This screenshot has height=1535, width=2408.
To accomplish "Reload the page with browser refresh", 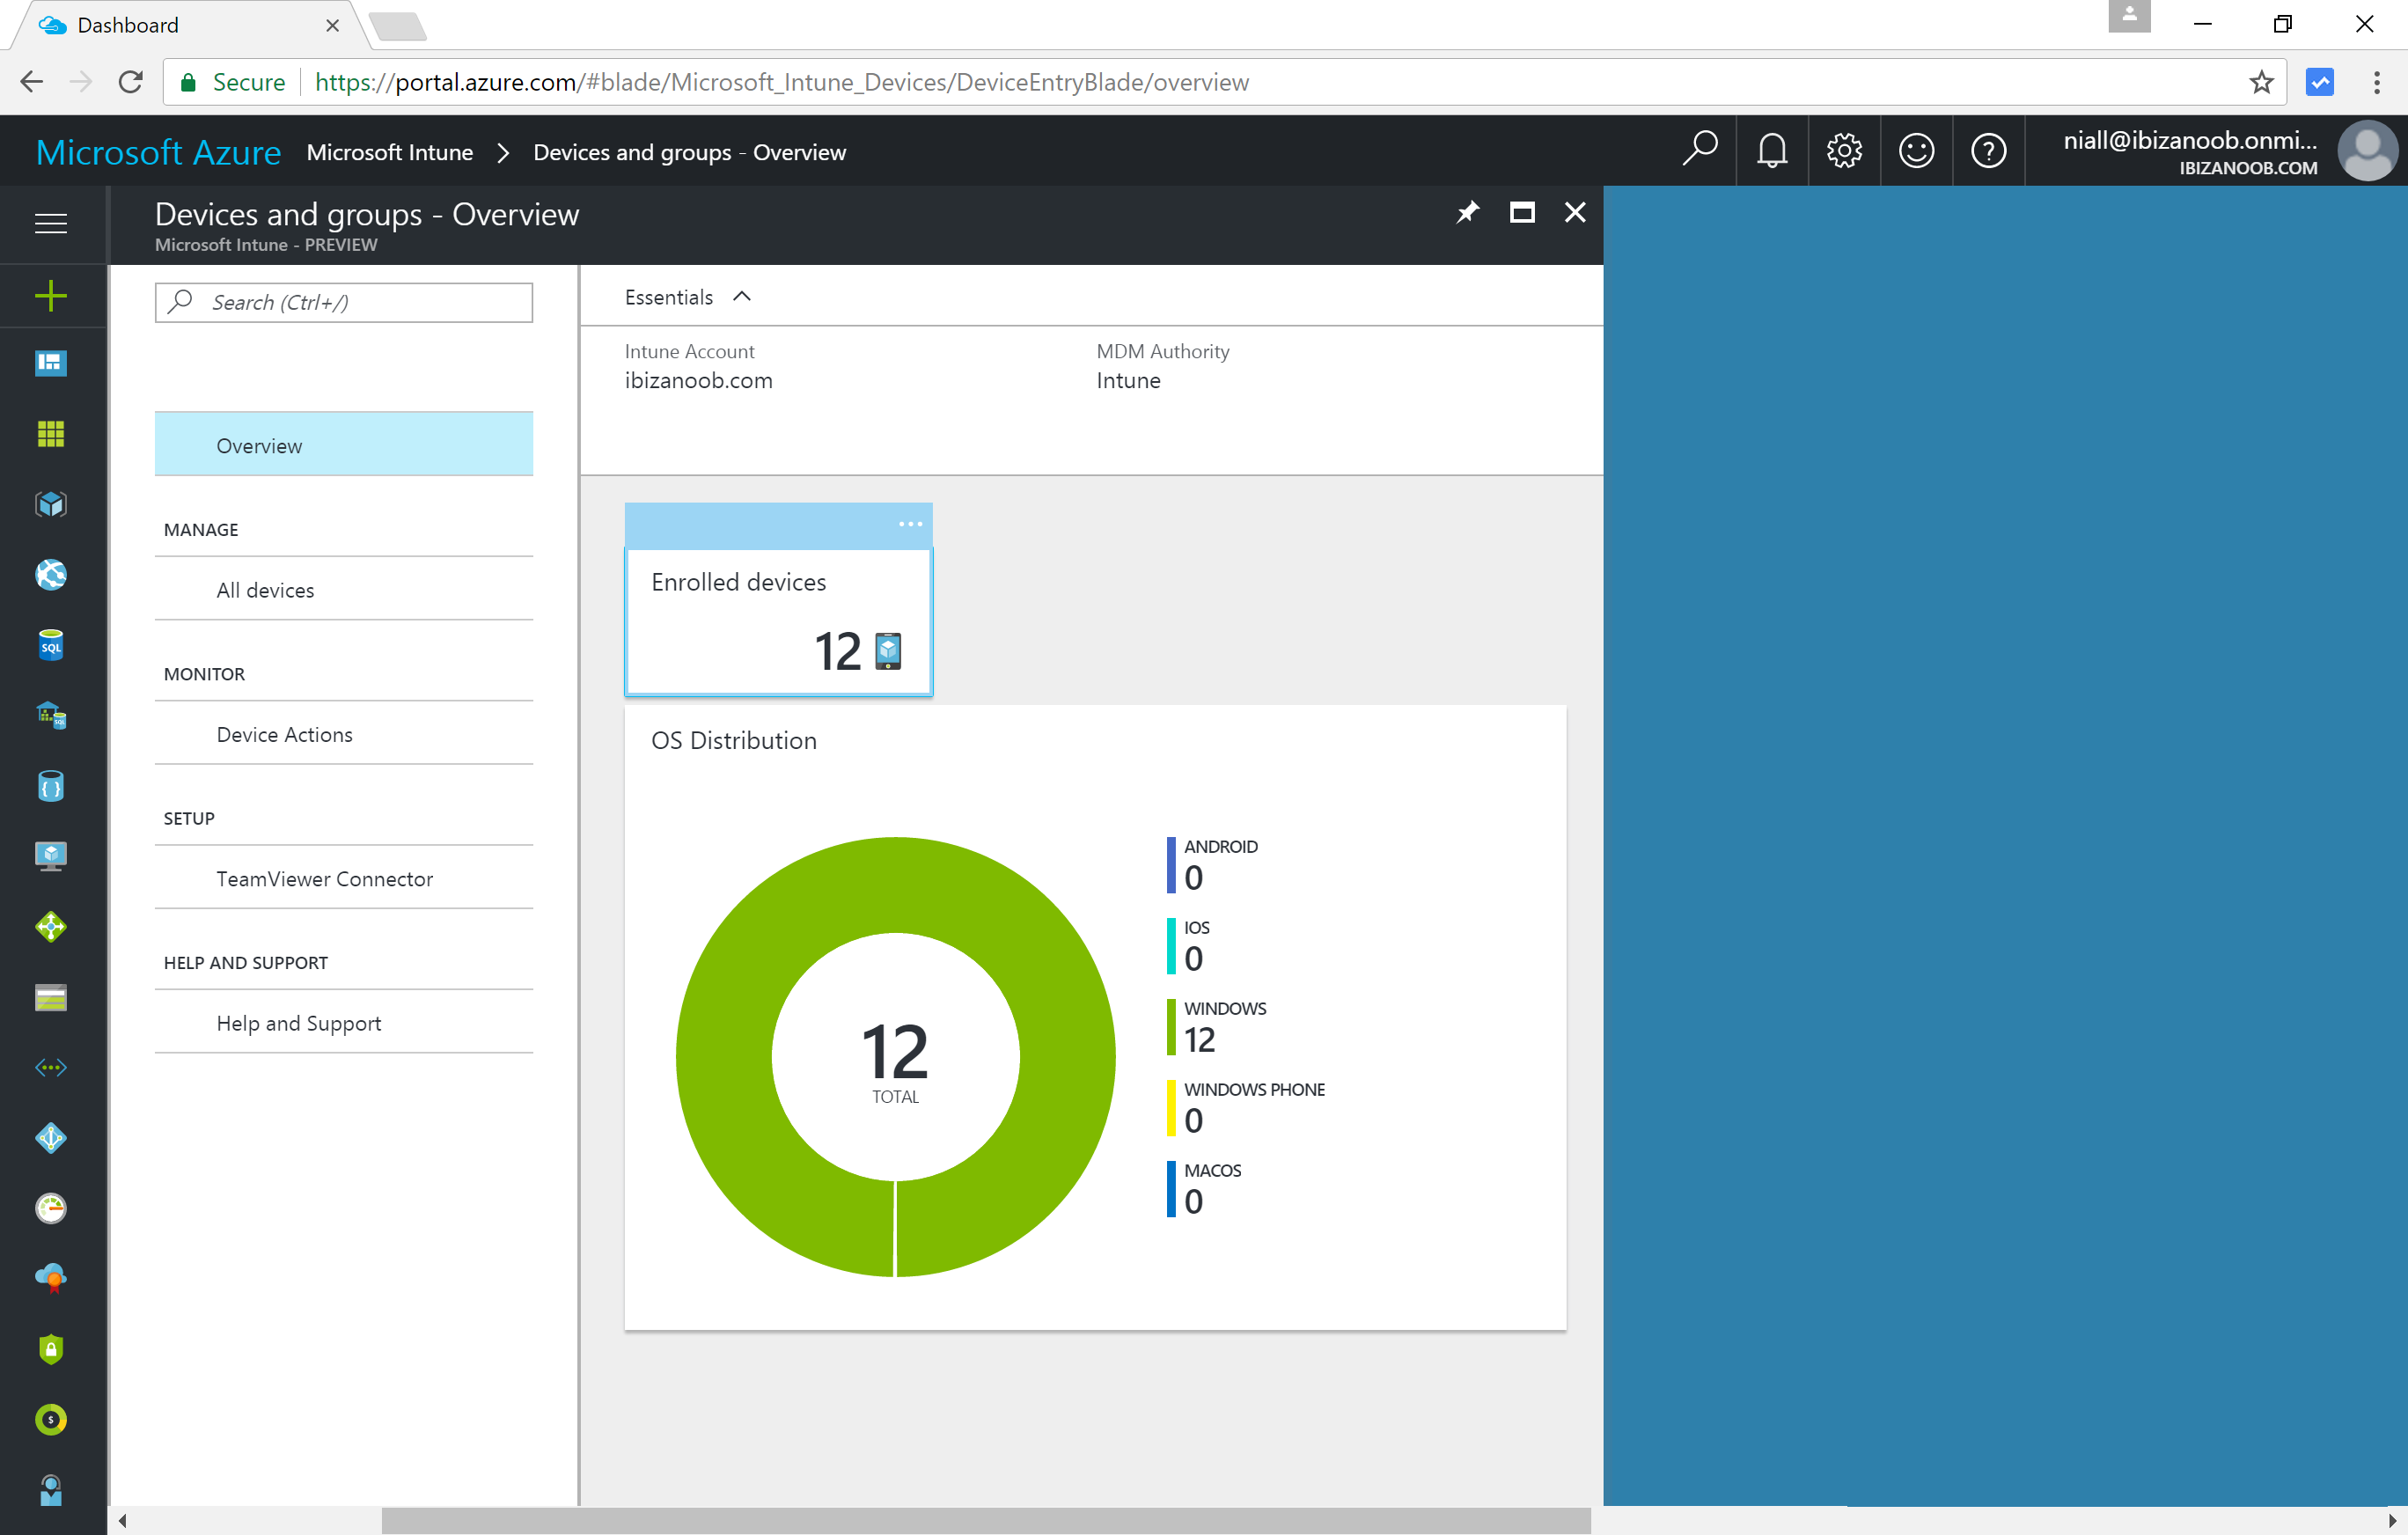I will 130,82.
